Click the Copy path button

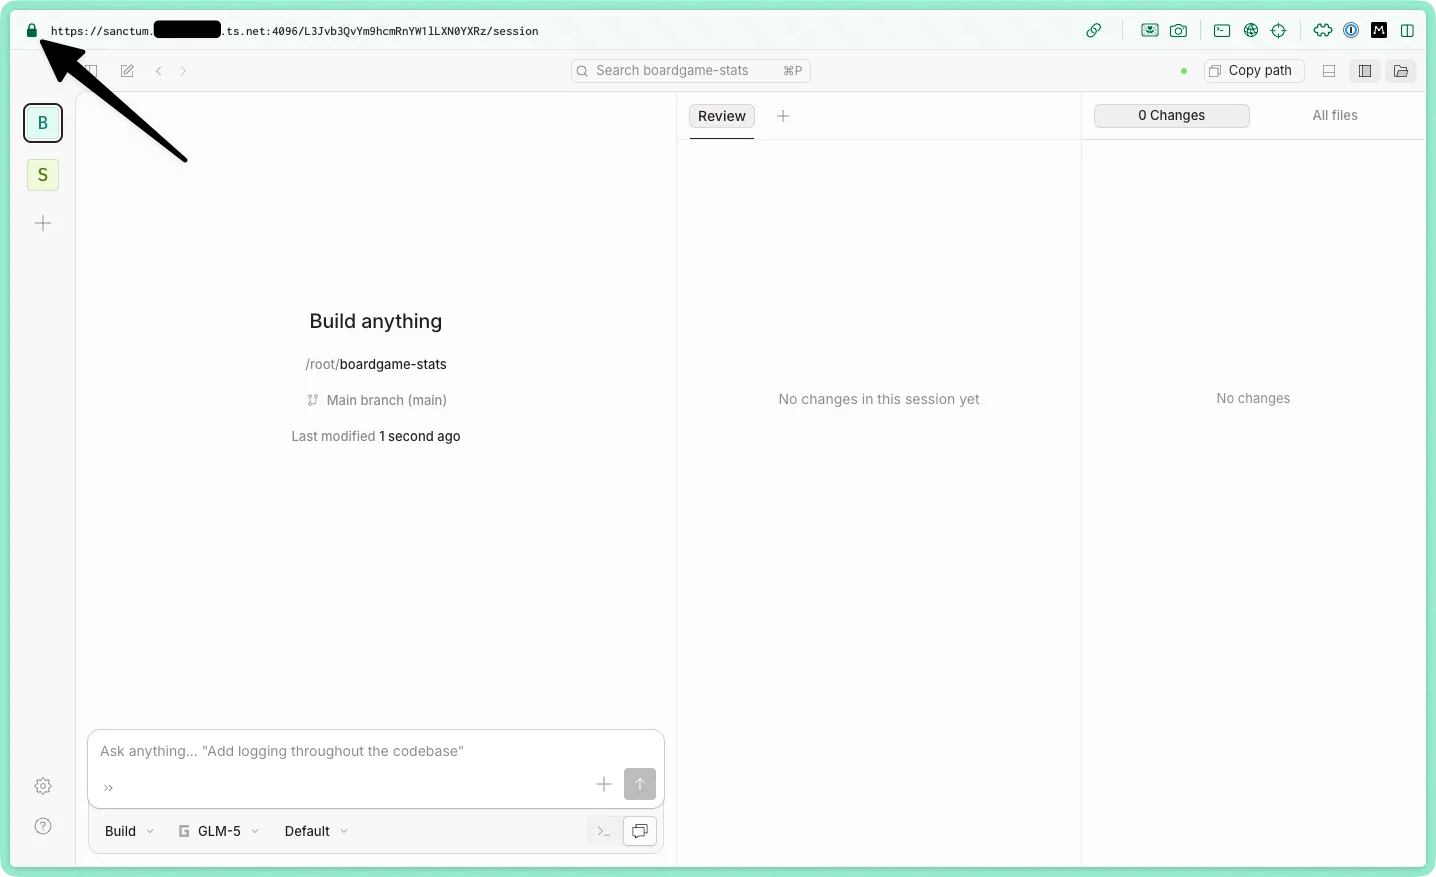(1253, 71)
